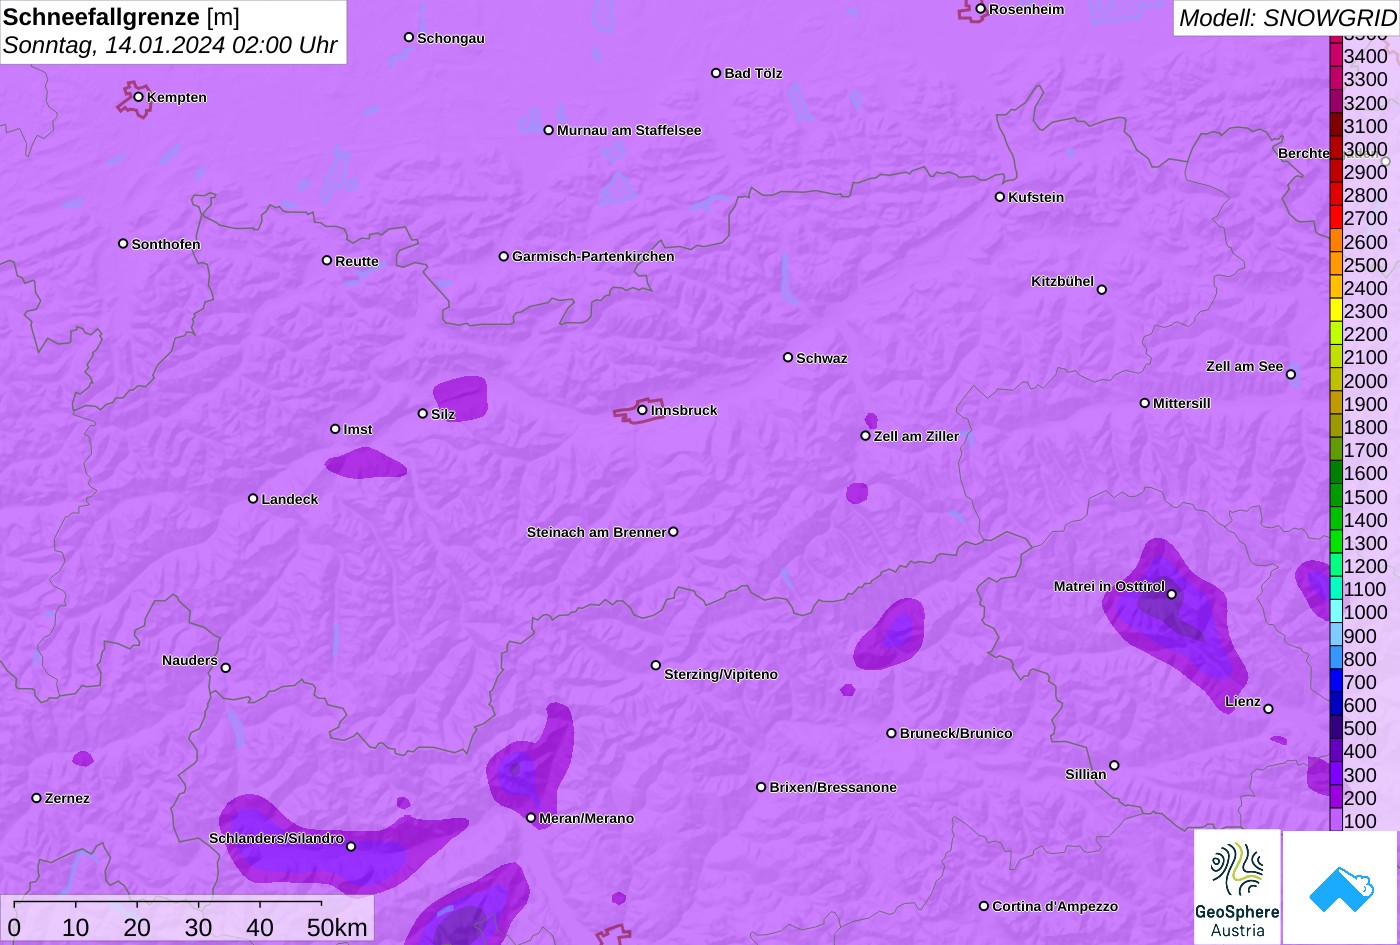Click the Sterzing/Vipiteno marker dot
Viewport: 1400px width, 945px height.
[x=656, y=665]
